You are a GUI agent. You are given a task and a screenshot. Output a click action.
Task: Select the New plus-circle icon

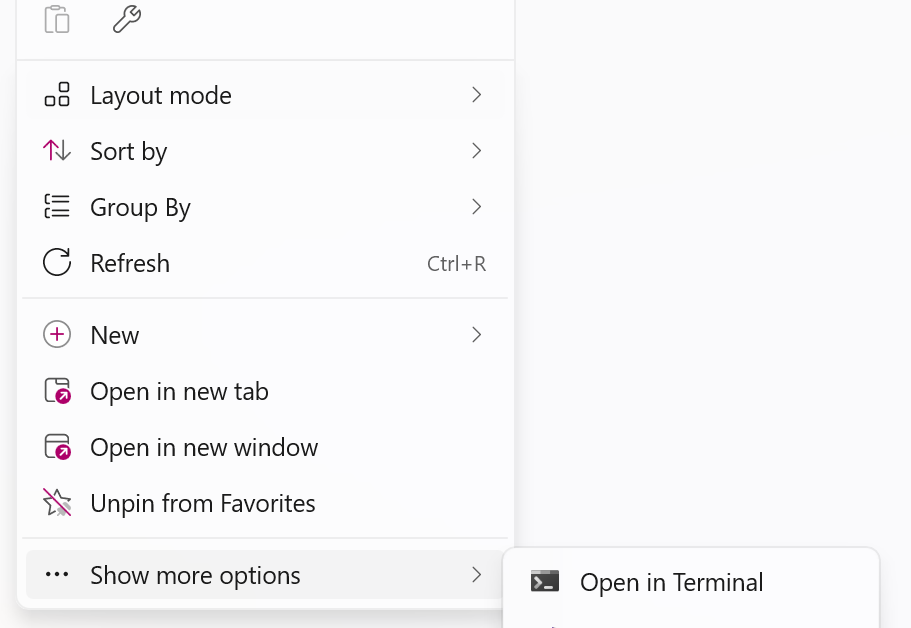[57, 335]
